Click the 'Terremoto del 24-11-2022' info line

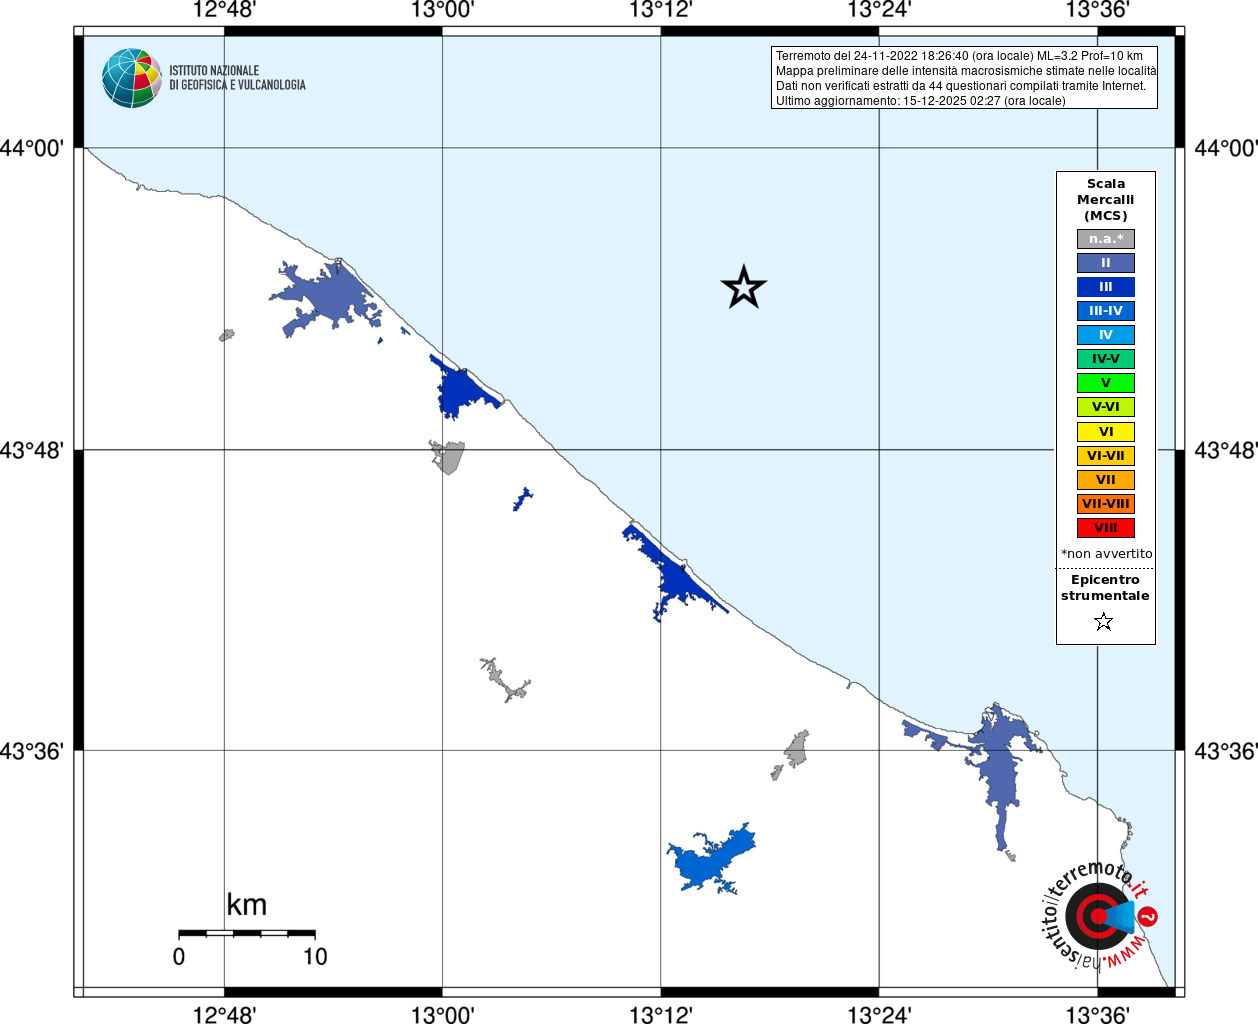point(959,56)
